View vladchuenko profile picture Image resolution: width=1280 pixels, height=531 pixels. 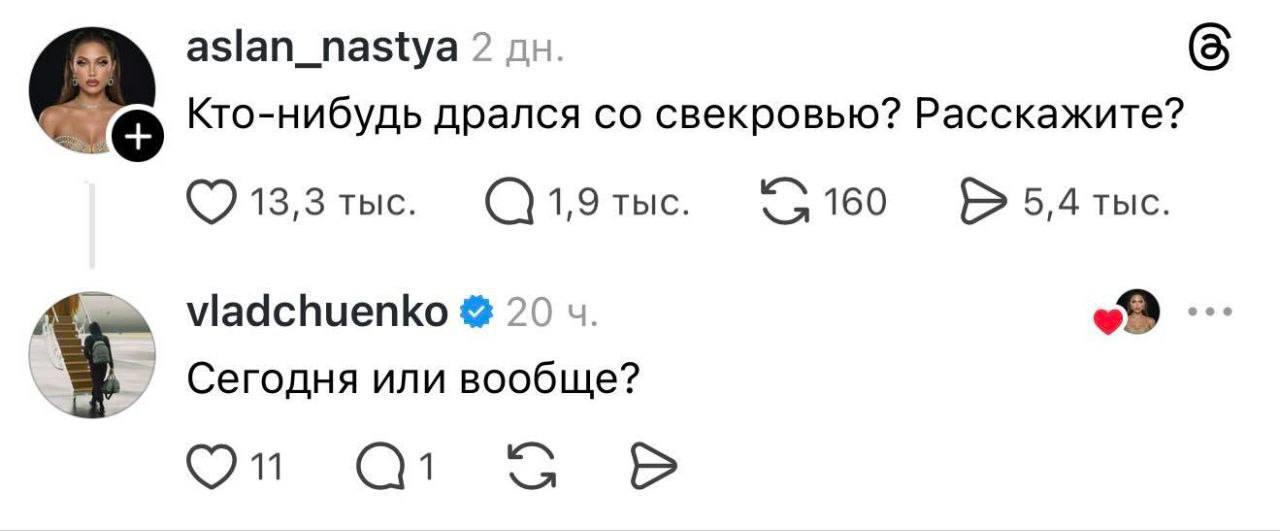(x=92, y=355)
